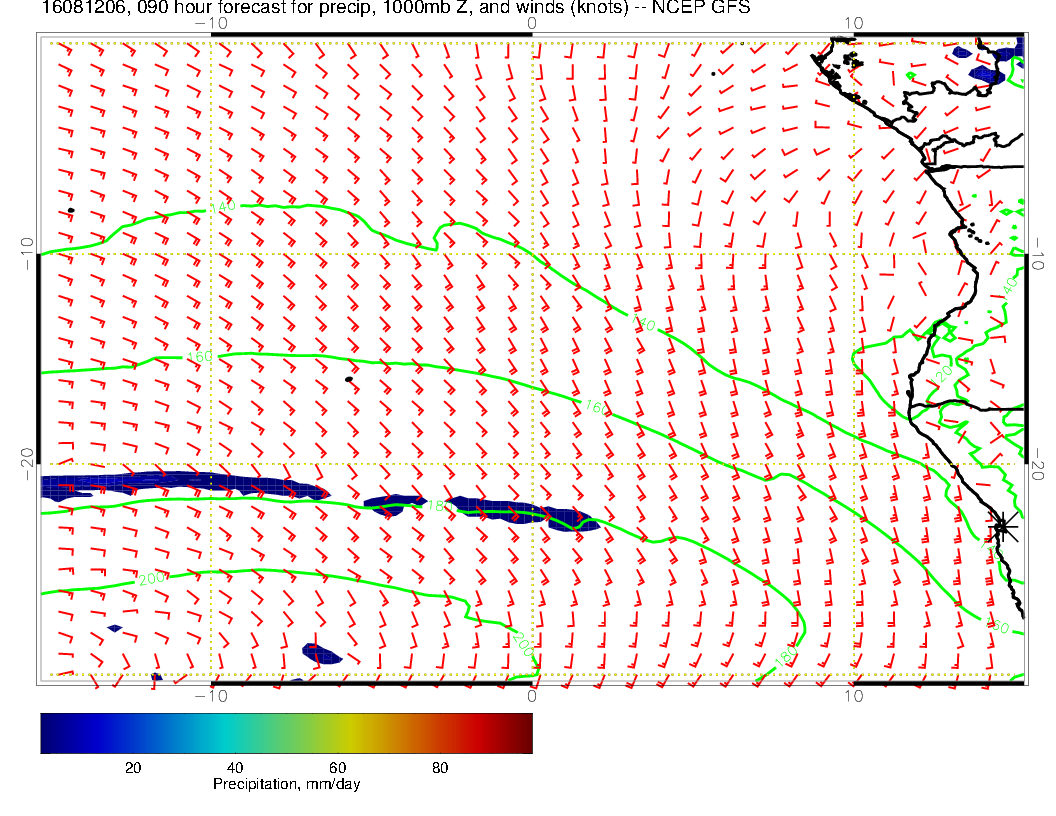The width and height of the screenshot is (1056, 816).
Task: Select the long precipitation band at far left
Action: pyautogui.click(x=180, y=486)
